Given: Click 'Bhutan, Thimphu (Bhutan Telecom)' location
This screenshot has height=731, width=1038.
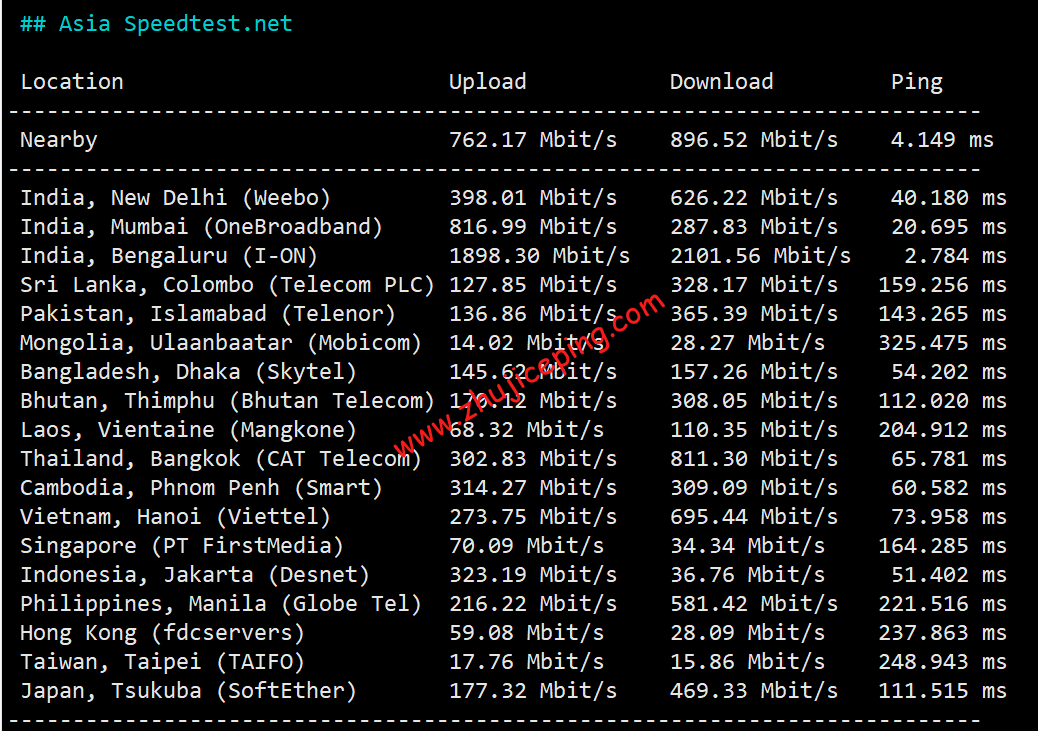Looking at the screenshot, I should (227, 401).
